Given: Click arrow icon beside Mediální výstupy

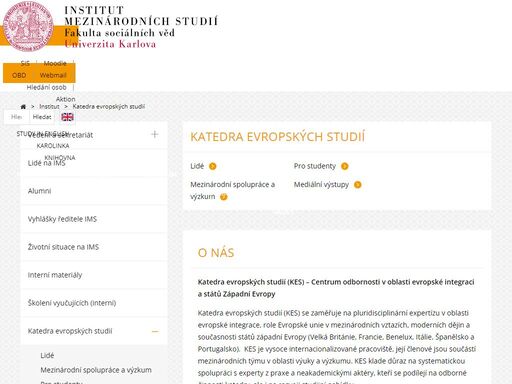Looking at the screenshot, I should click(357, 185).
